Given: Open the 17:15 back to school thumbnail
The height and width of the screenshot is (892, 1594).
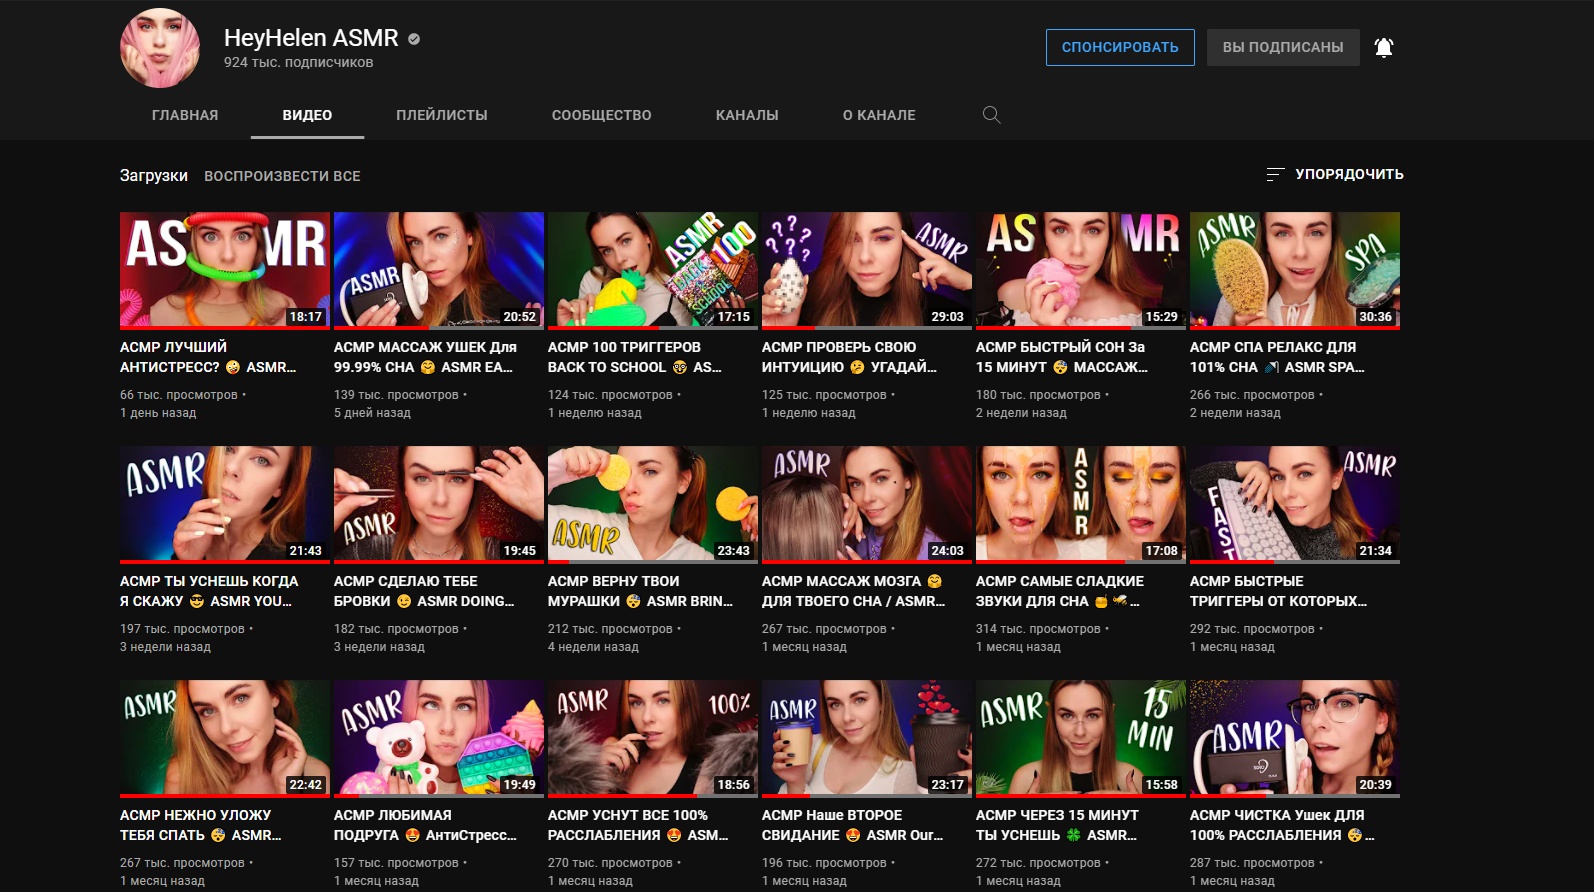Looking at the screenshot, I should point(653,270).
